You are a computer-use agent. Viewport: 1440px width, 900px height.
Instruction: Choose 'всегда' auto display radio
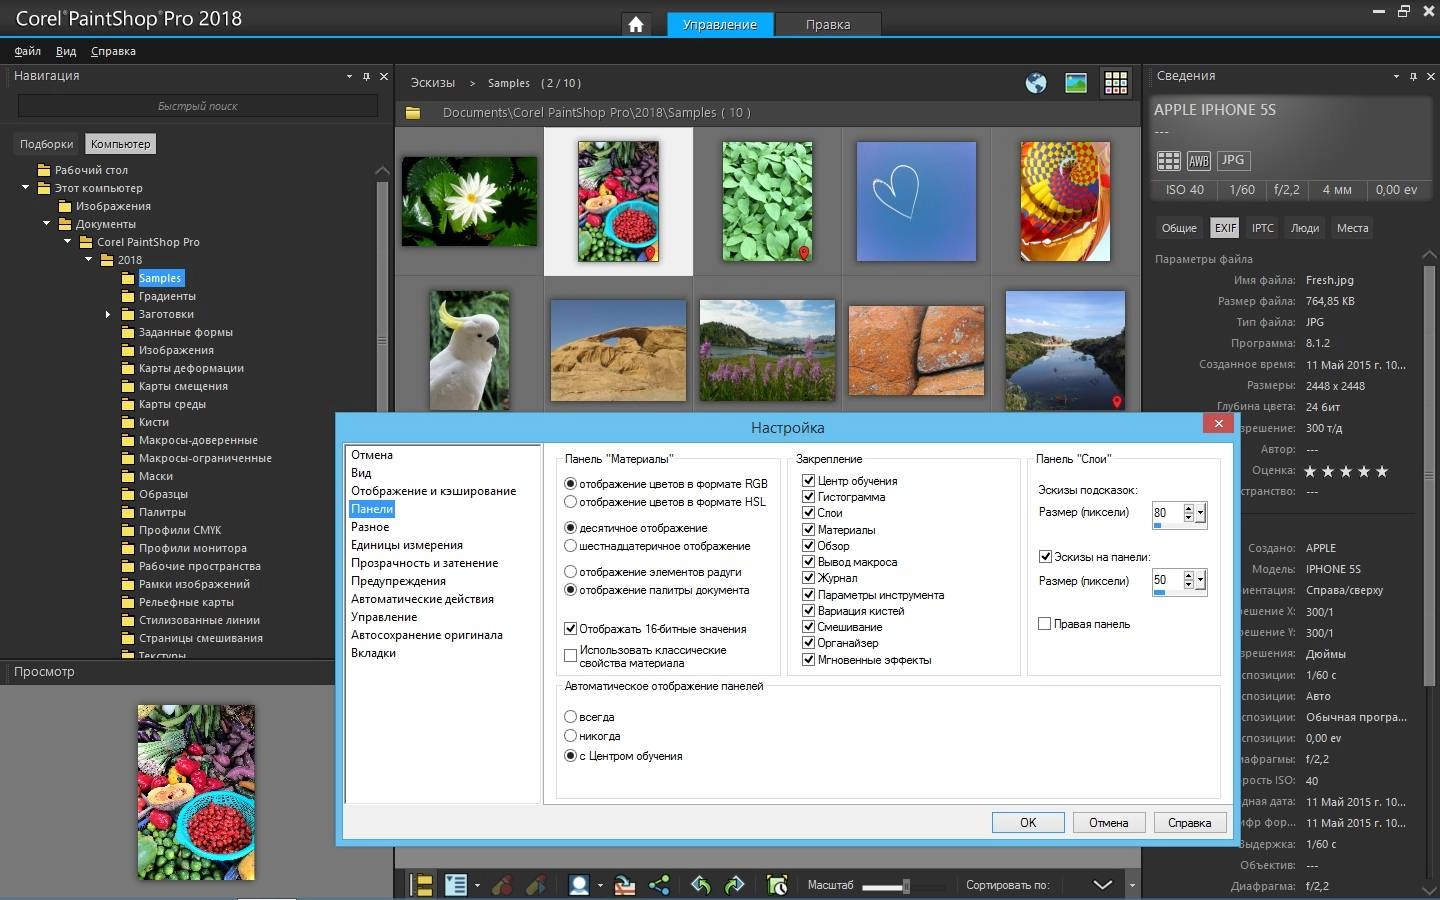click(571, 717)
